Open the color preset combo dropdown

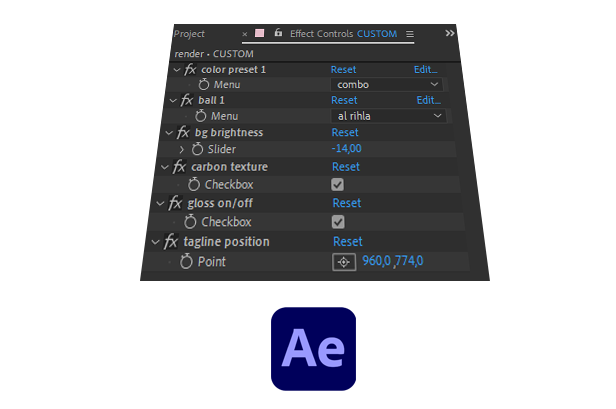pyautogui.click(x=388, y=85)
